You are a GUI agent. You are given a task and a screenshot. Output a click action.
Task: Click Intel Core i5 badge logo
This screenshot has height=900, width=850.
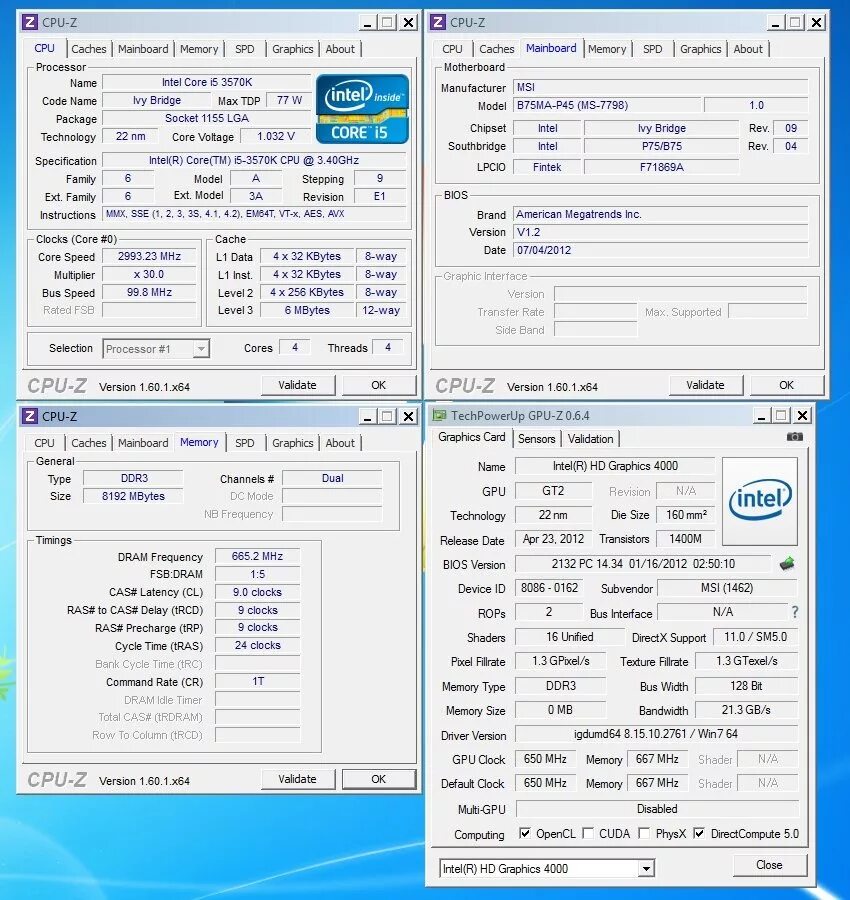click(x=362, y=109)
